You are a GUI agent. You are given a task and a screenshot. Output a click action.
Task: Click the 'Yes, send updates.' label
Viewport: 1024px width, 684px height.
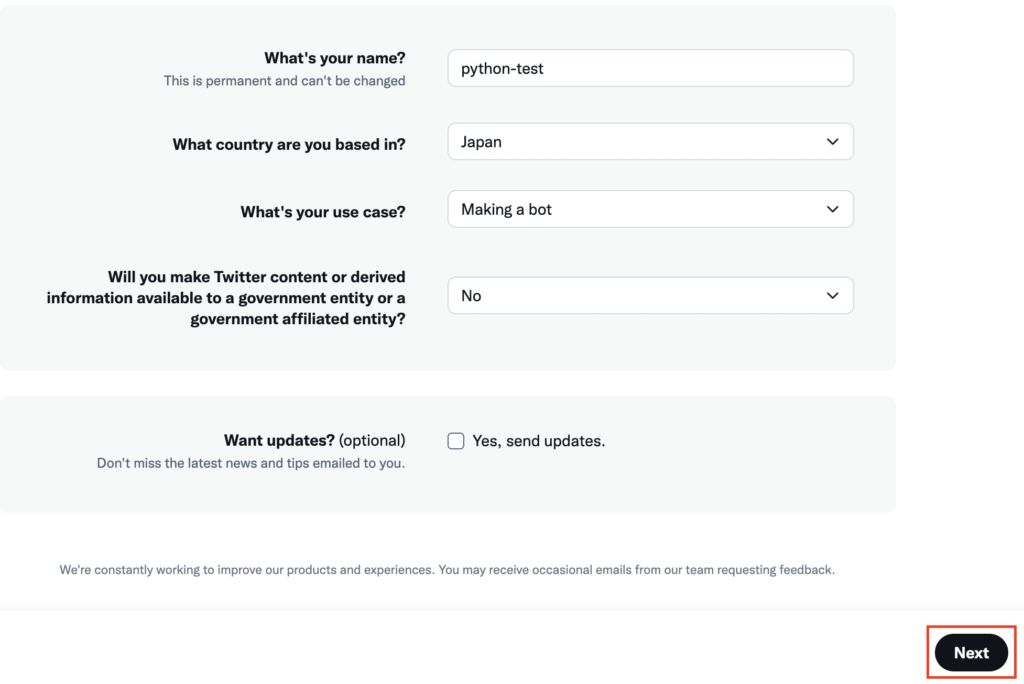(539, 441)
